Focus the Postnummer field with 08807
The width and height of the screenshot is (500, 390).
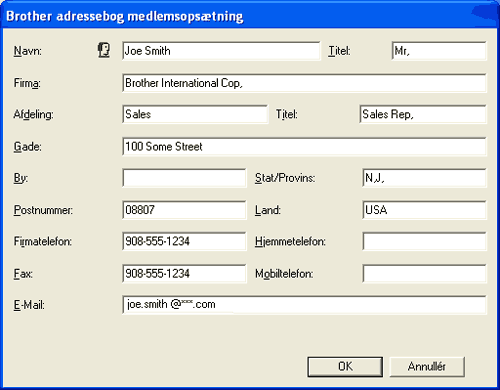(184, 210)
